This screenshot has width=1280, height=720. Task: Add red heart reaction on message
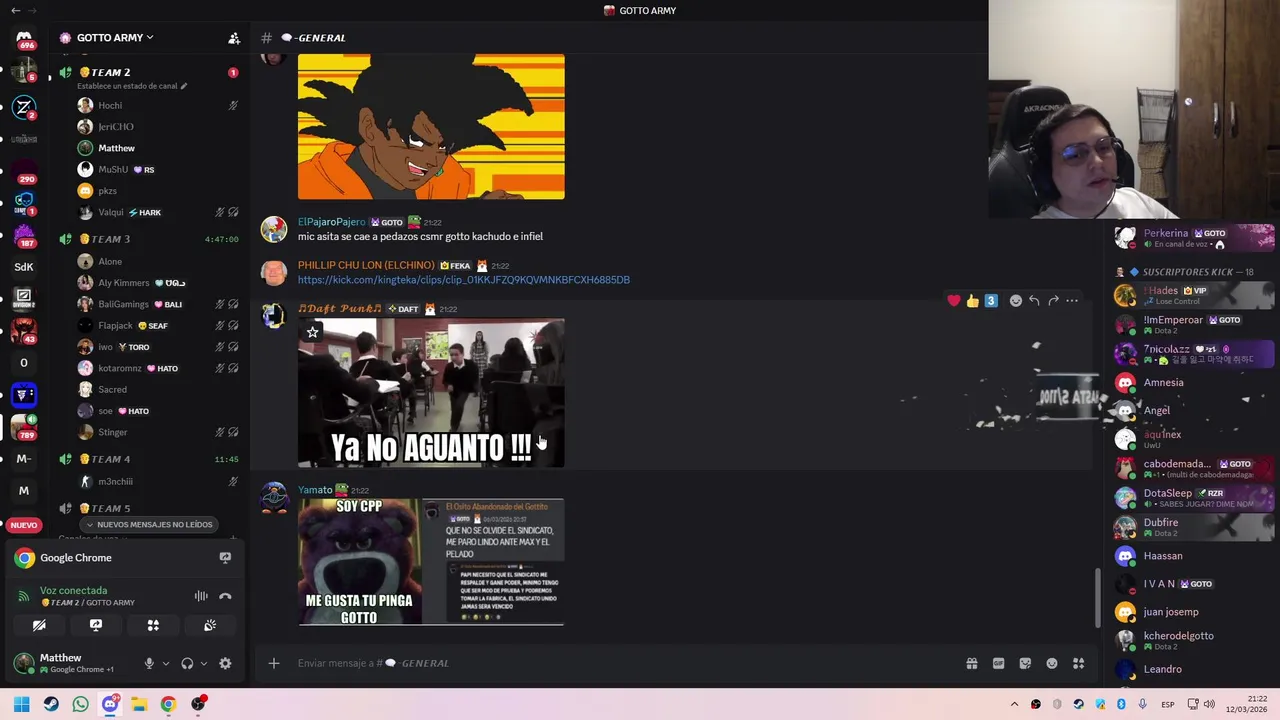[954, 301]
